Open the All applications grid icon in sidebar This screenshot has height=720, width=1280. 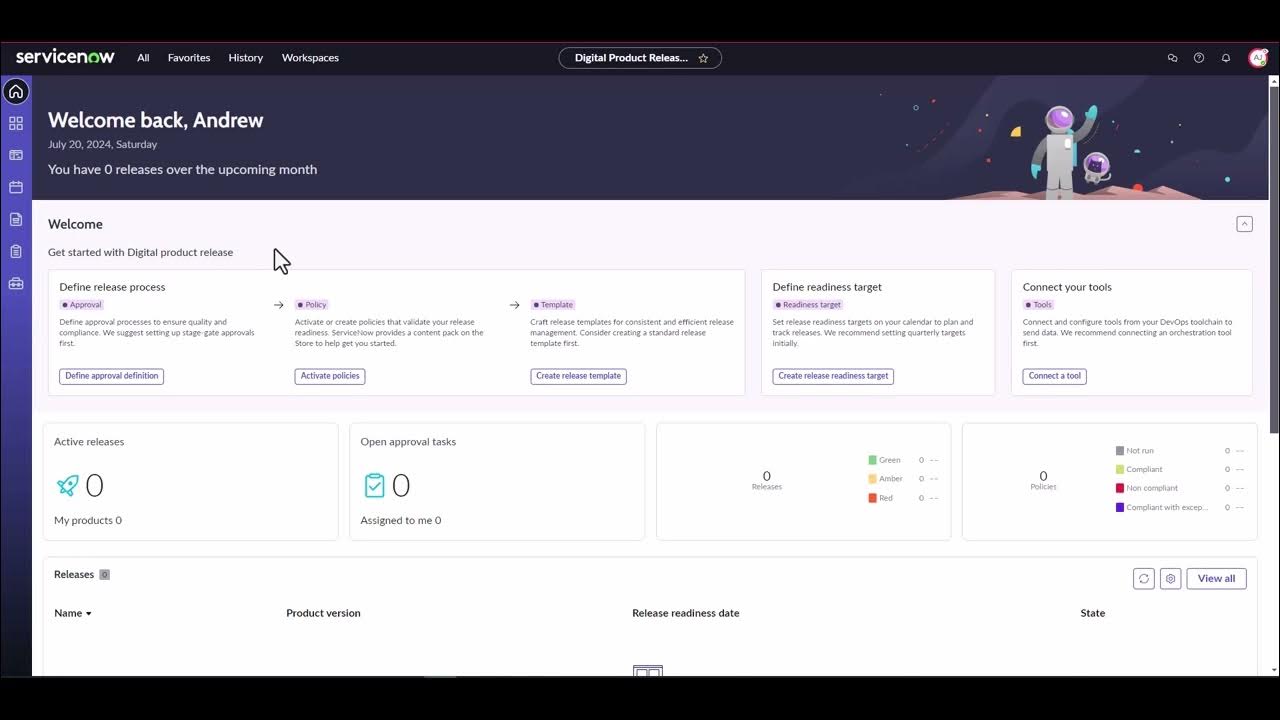pos(15,123)
